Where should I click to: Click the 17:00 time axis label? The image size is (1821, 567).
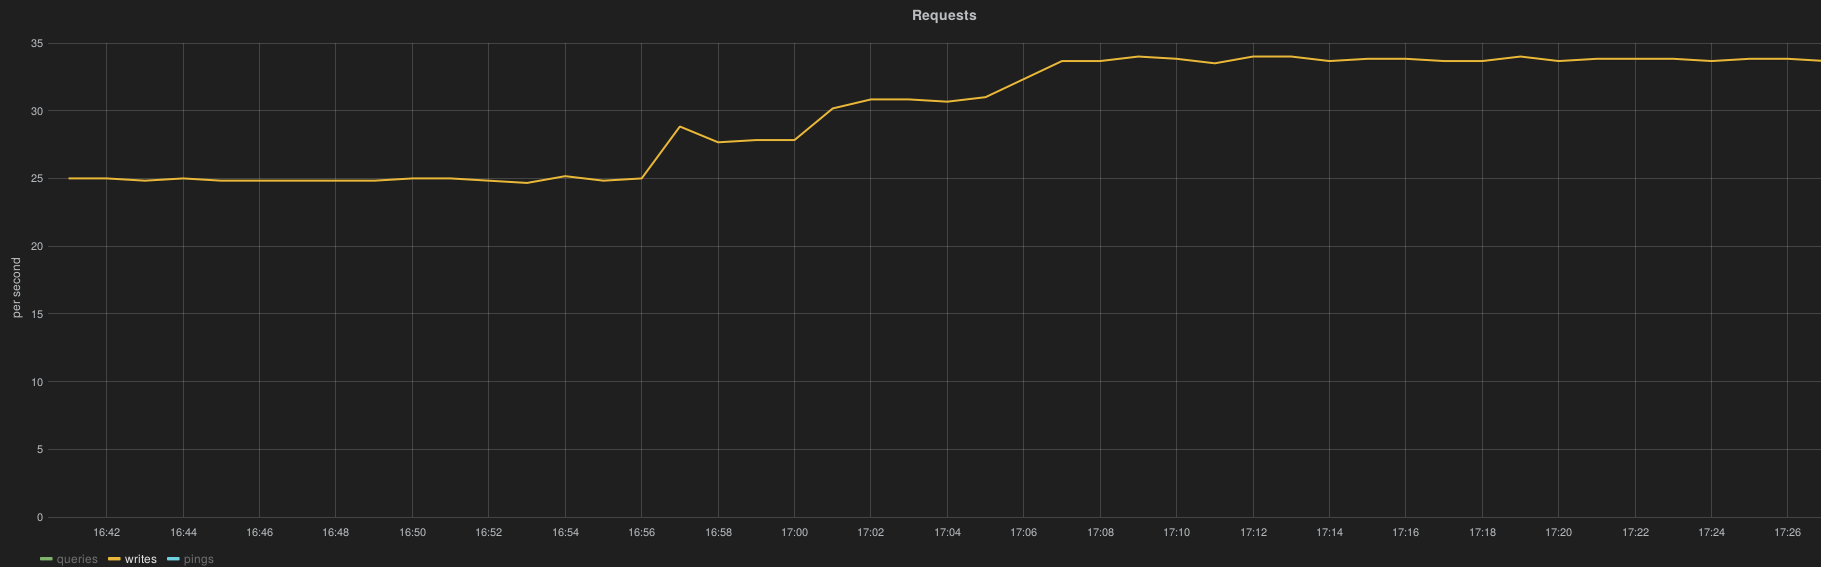[794, 532]
